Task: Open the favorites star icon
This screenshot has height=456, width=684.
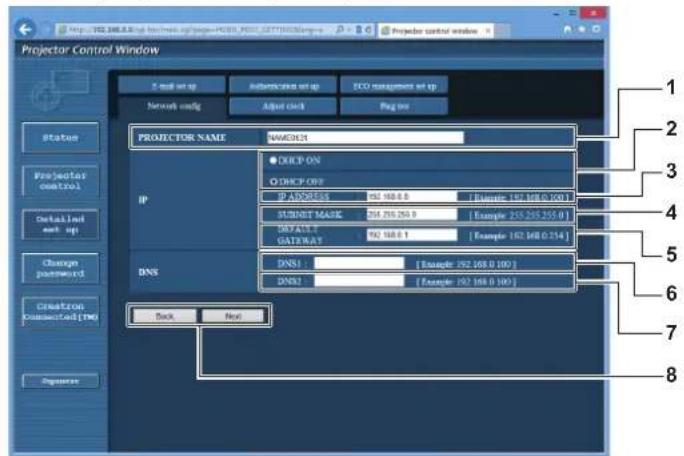Action: coord(581,29)
